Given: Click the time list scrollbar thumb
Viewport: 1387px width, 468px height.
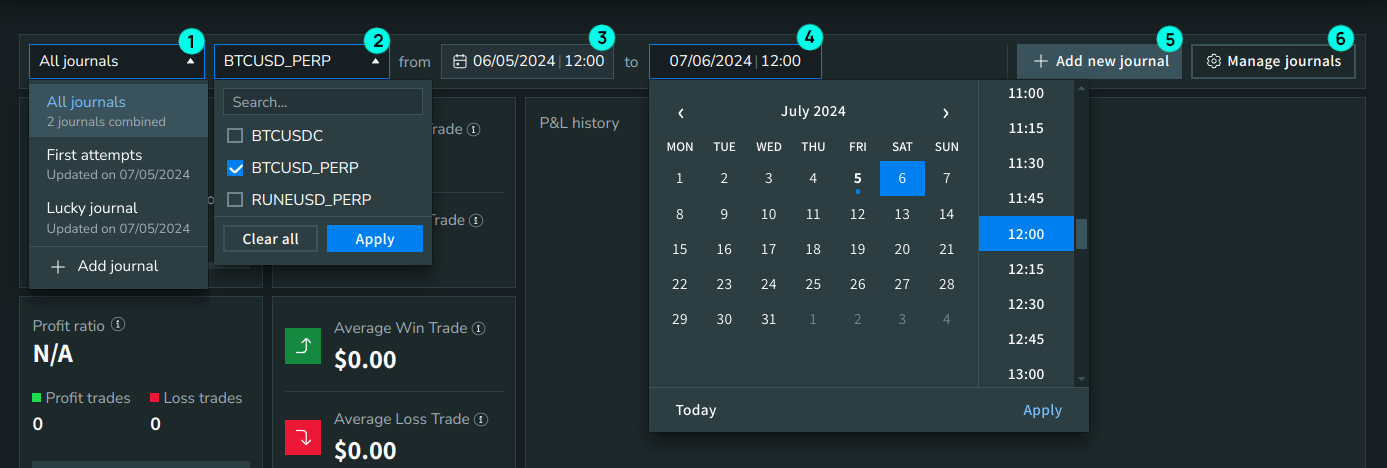Looking at the screenshot, I should [1081, 233].
